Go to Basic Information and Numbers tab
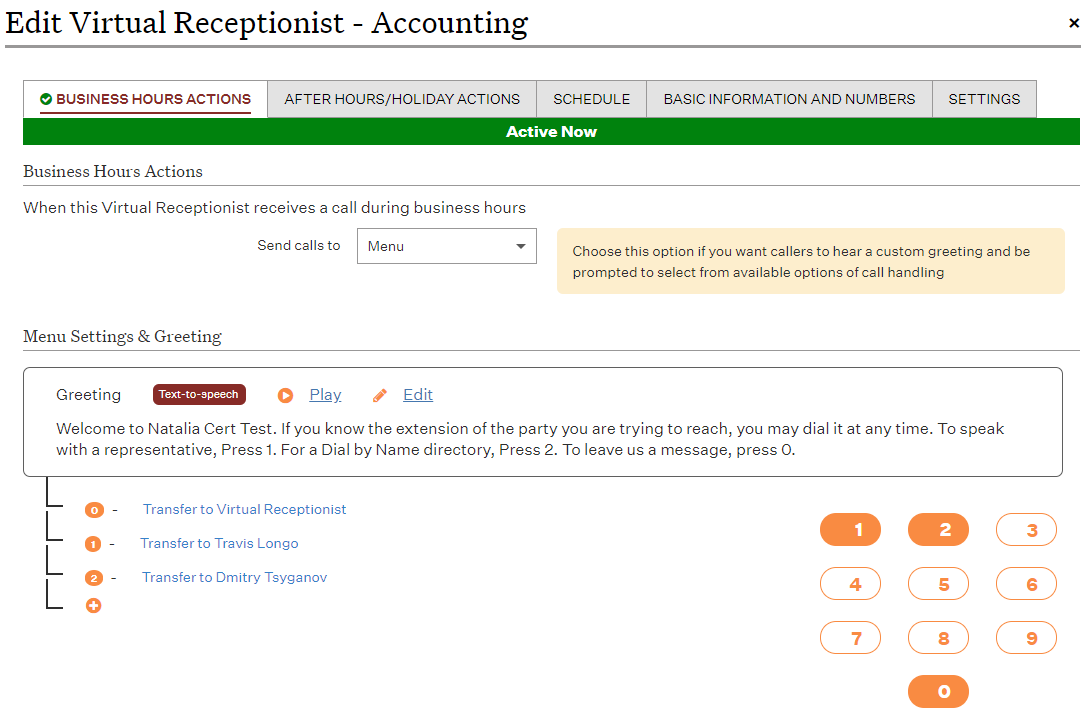This screenshot has width=1091, height=723. (x=789, y=99)
